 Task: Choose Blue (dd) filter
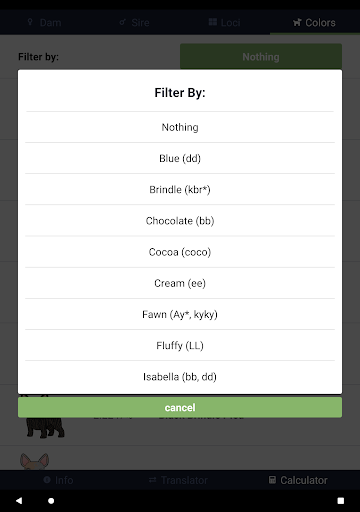(180, 158)
